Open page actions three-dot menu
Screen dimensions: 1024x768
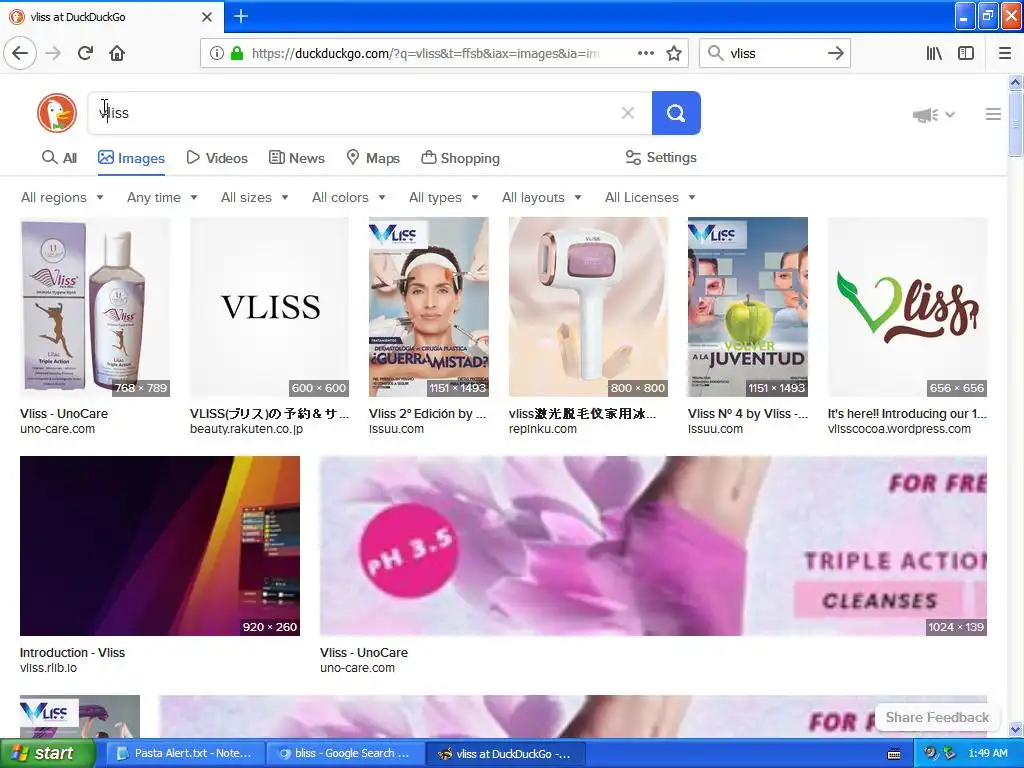[645, 53]
